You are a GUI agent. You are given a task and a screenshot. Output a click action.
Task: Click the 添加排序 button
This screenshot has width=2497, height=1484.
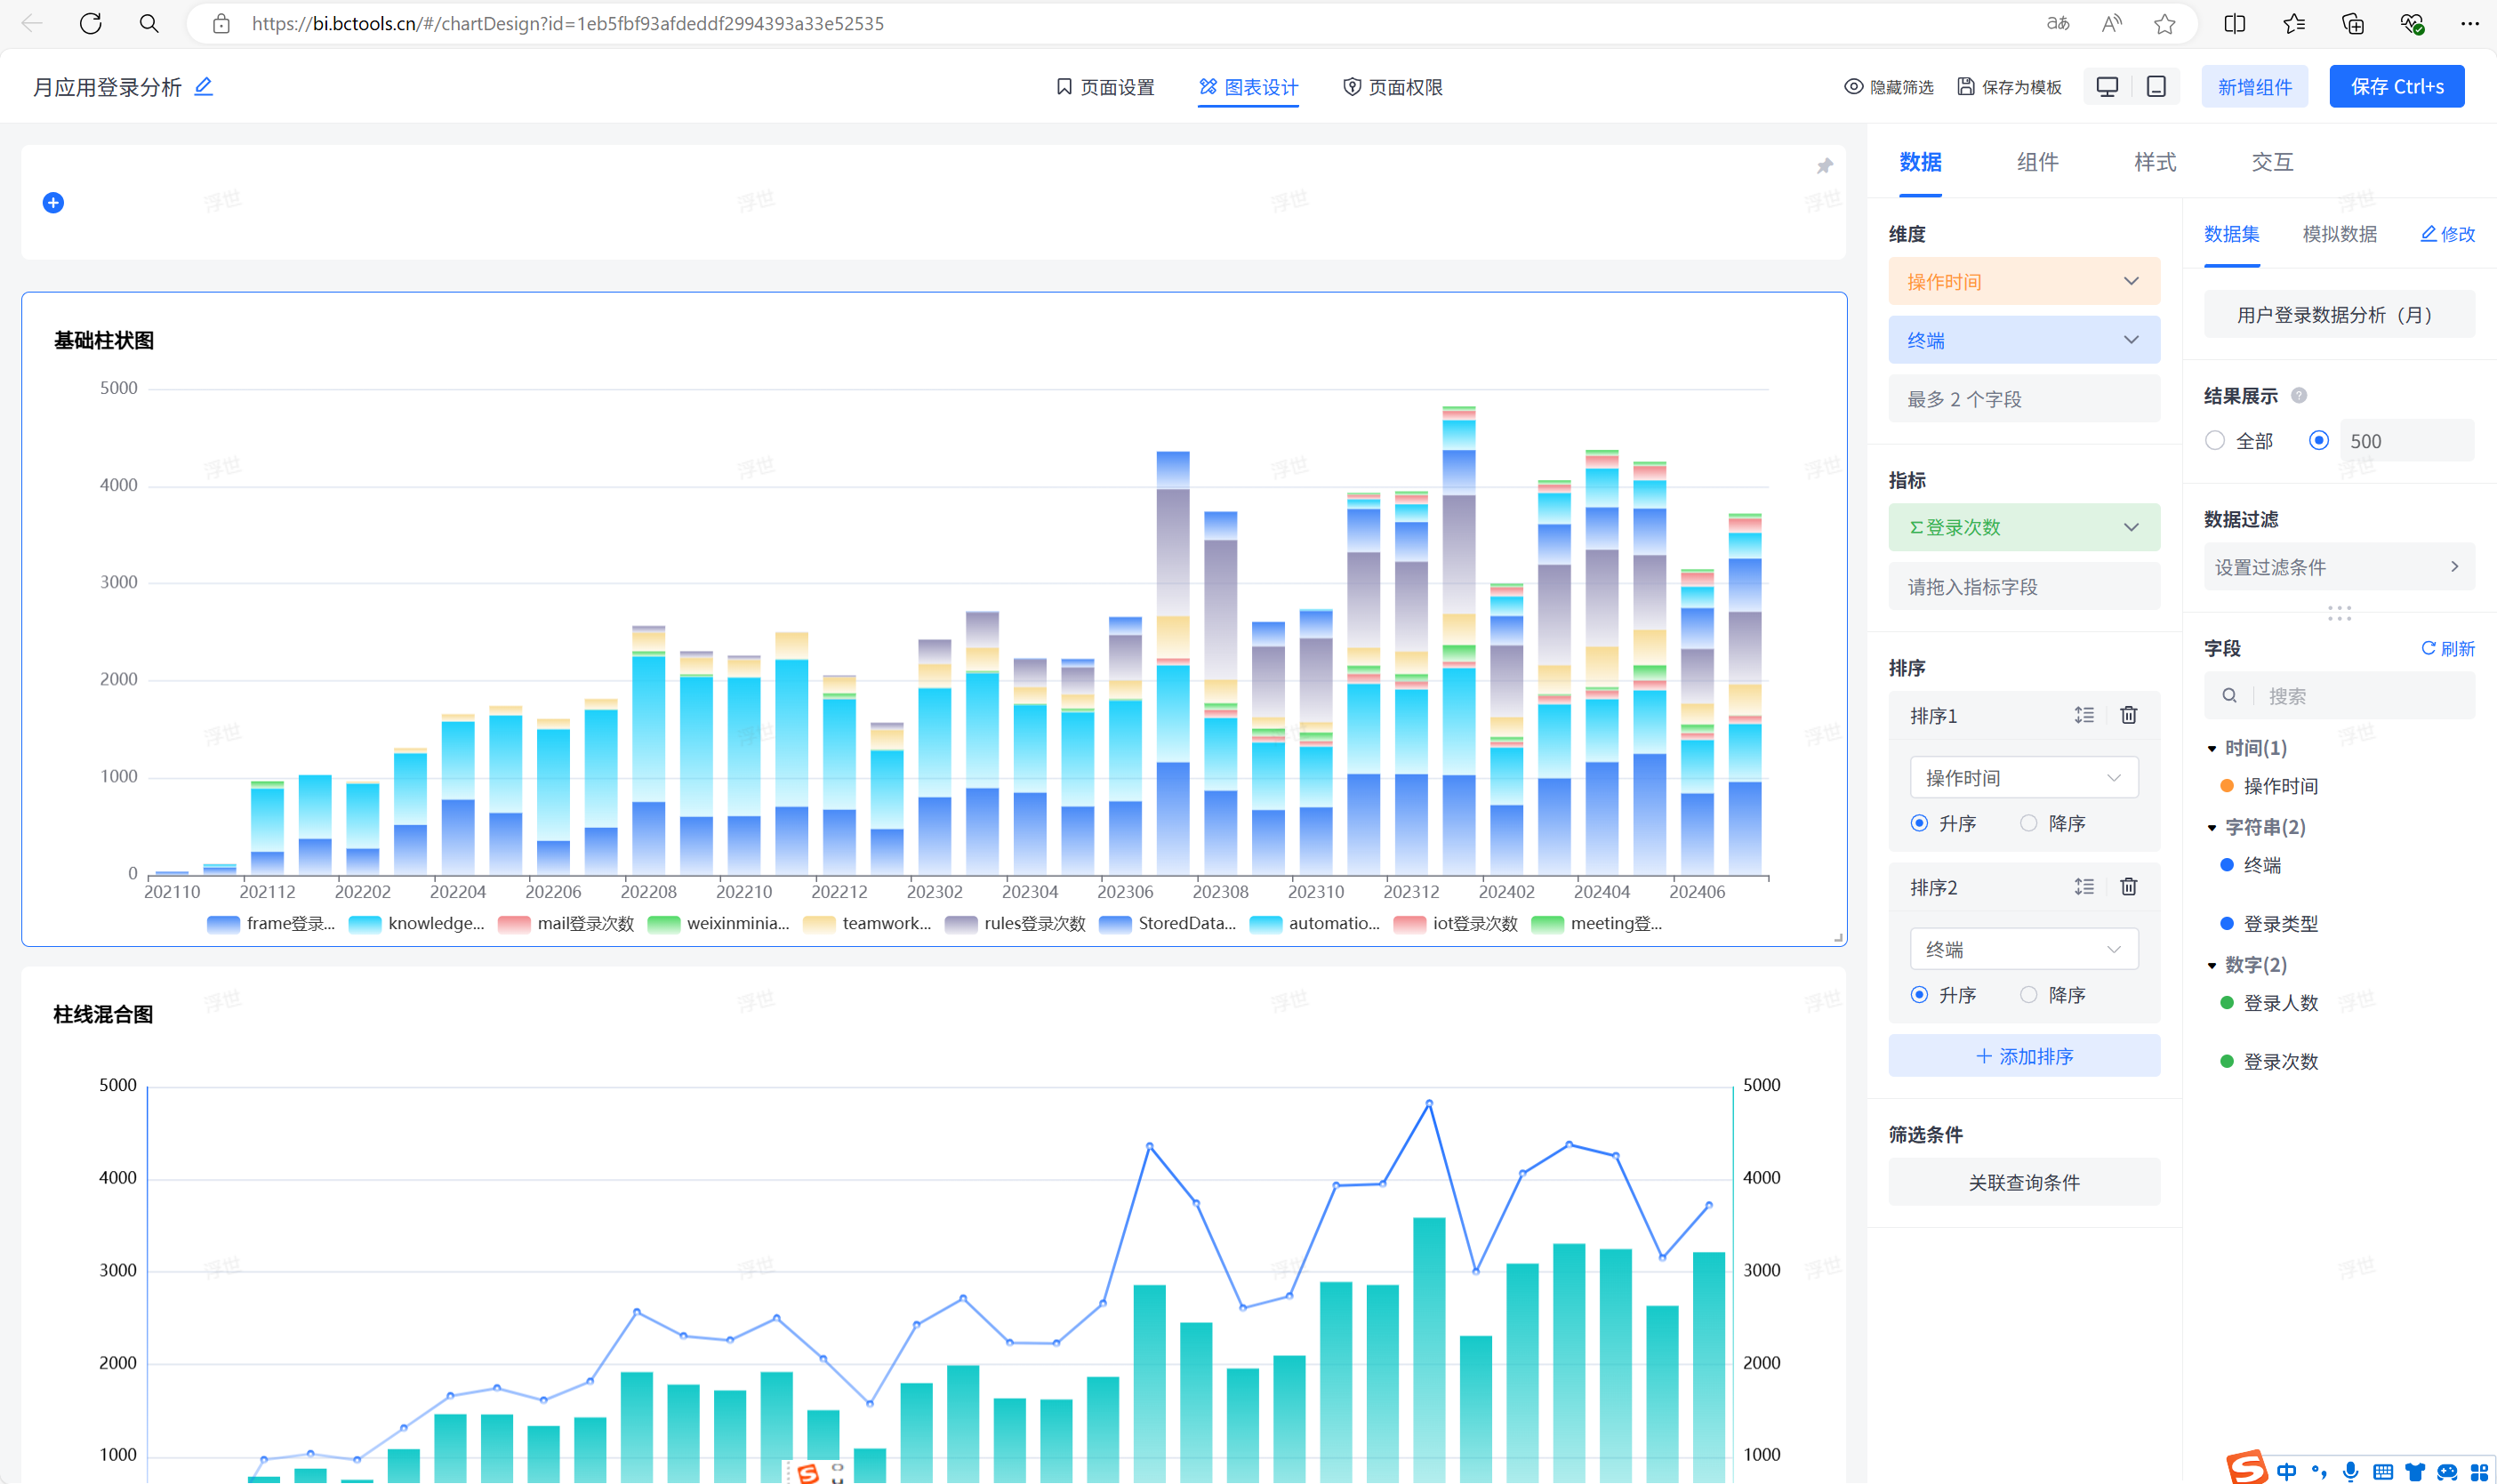pos(2023,1056)
